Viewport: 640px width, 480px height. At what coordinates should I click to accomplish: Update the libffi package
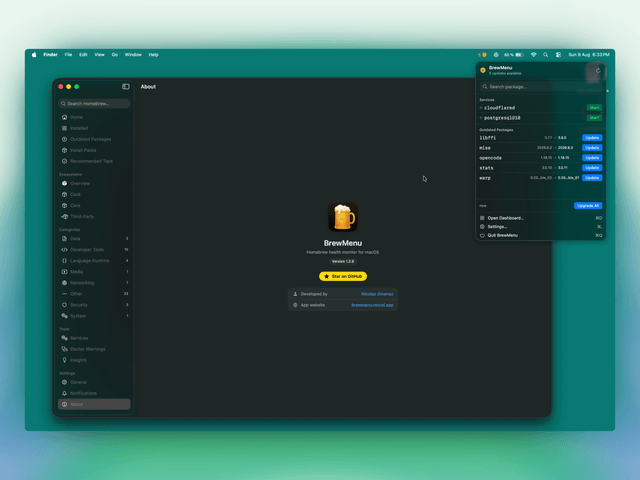click(x=592, y=138)
